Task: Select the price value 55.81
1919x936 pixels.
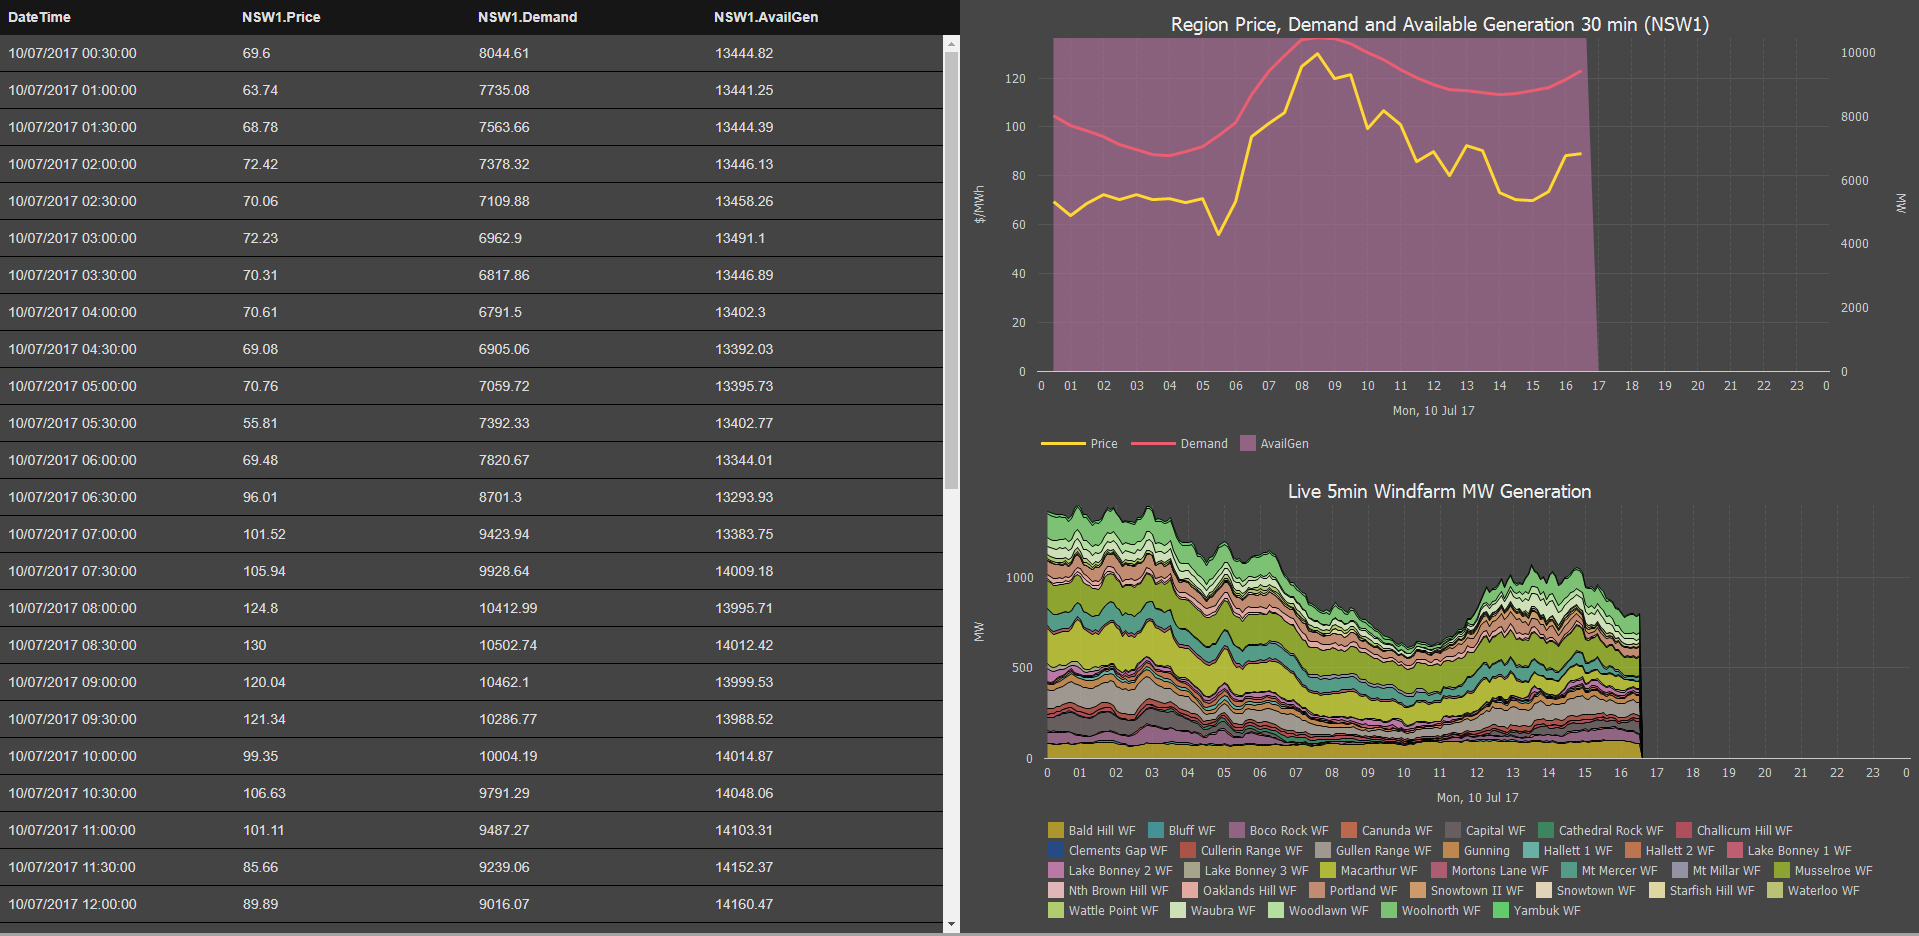Action: coord(260,423)
